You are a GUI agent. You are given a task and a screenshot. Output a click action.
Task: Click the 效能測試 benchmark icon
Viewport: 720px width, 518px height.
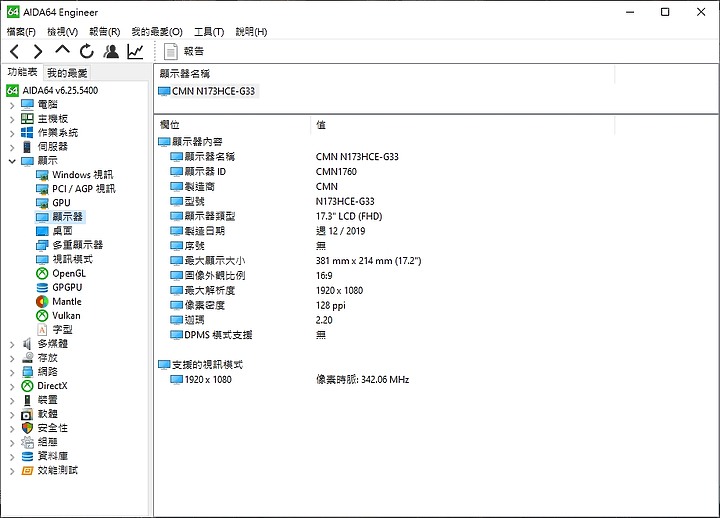(x=27, y=471)
